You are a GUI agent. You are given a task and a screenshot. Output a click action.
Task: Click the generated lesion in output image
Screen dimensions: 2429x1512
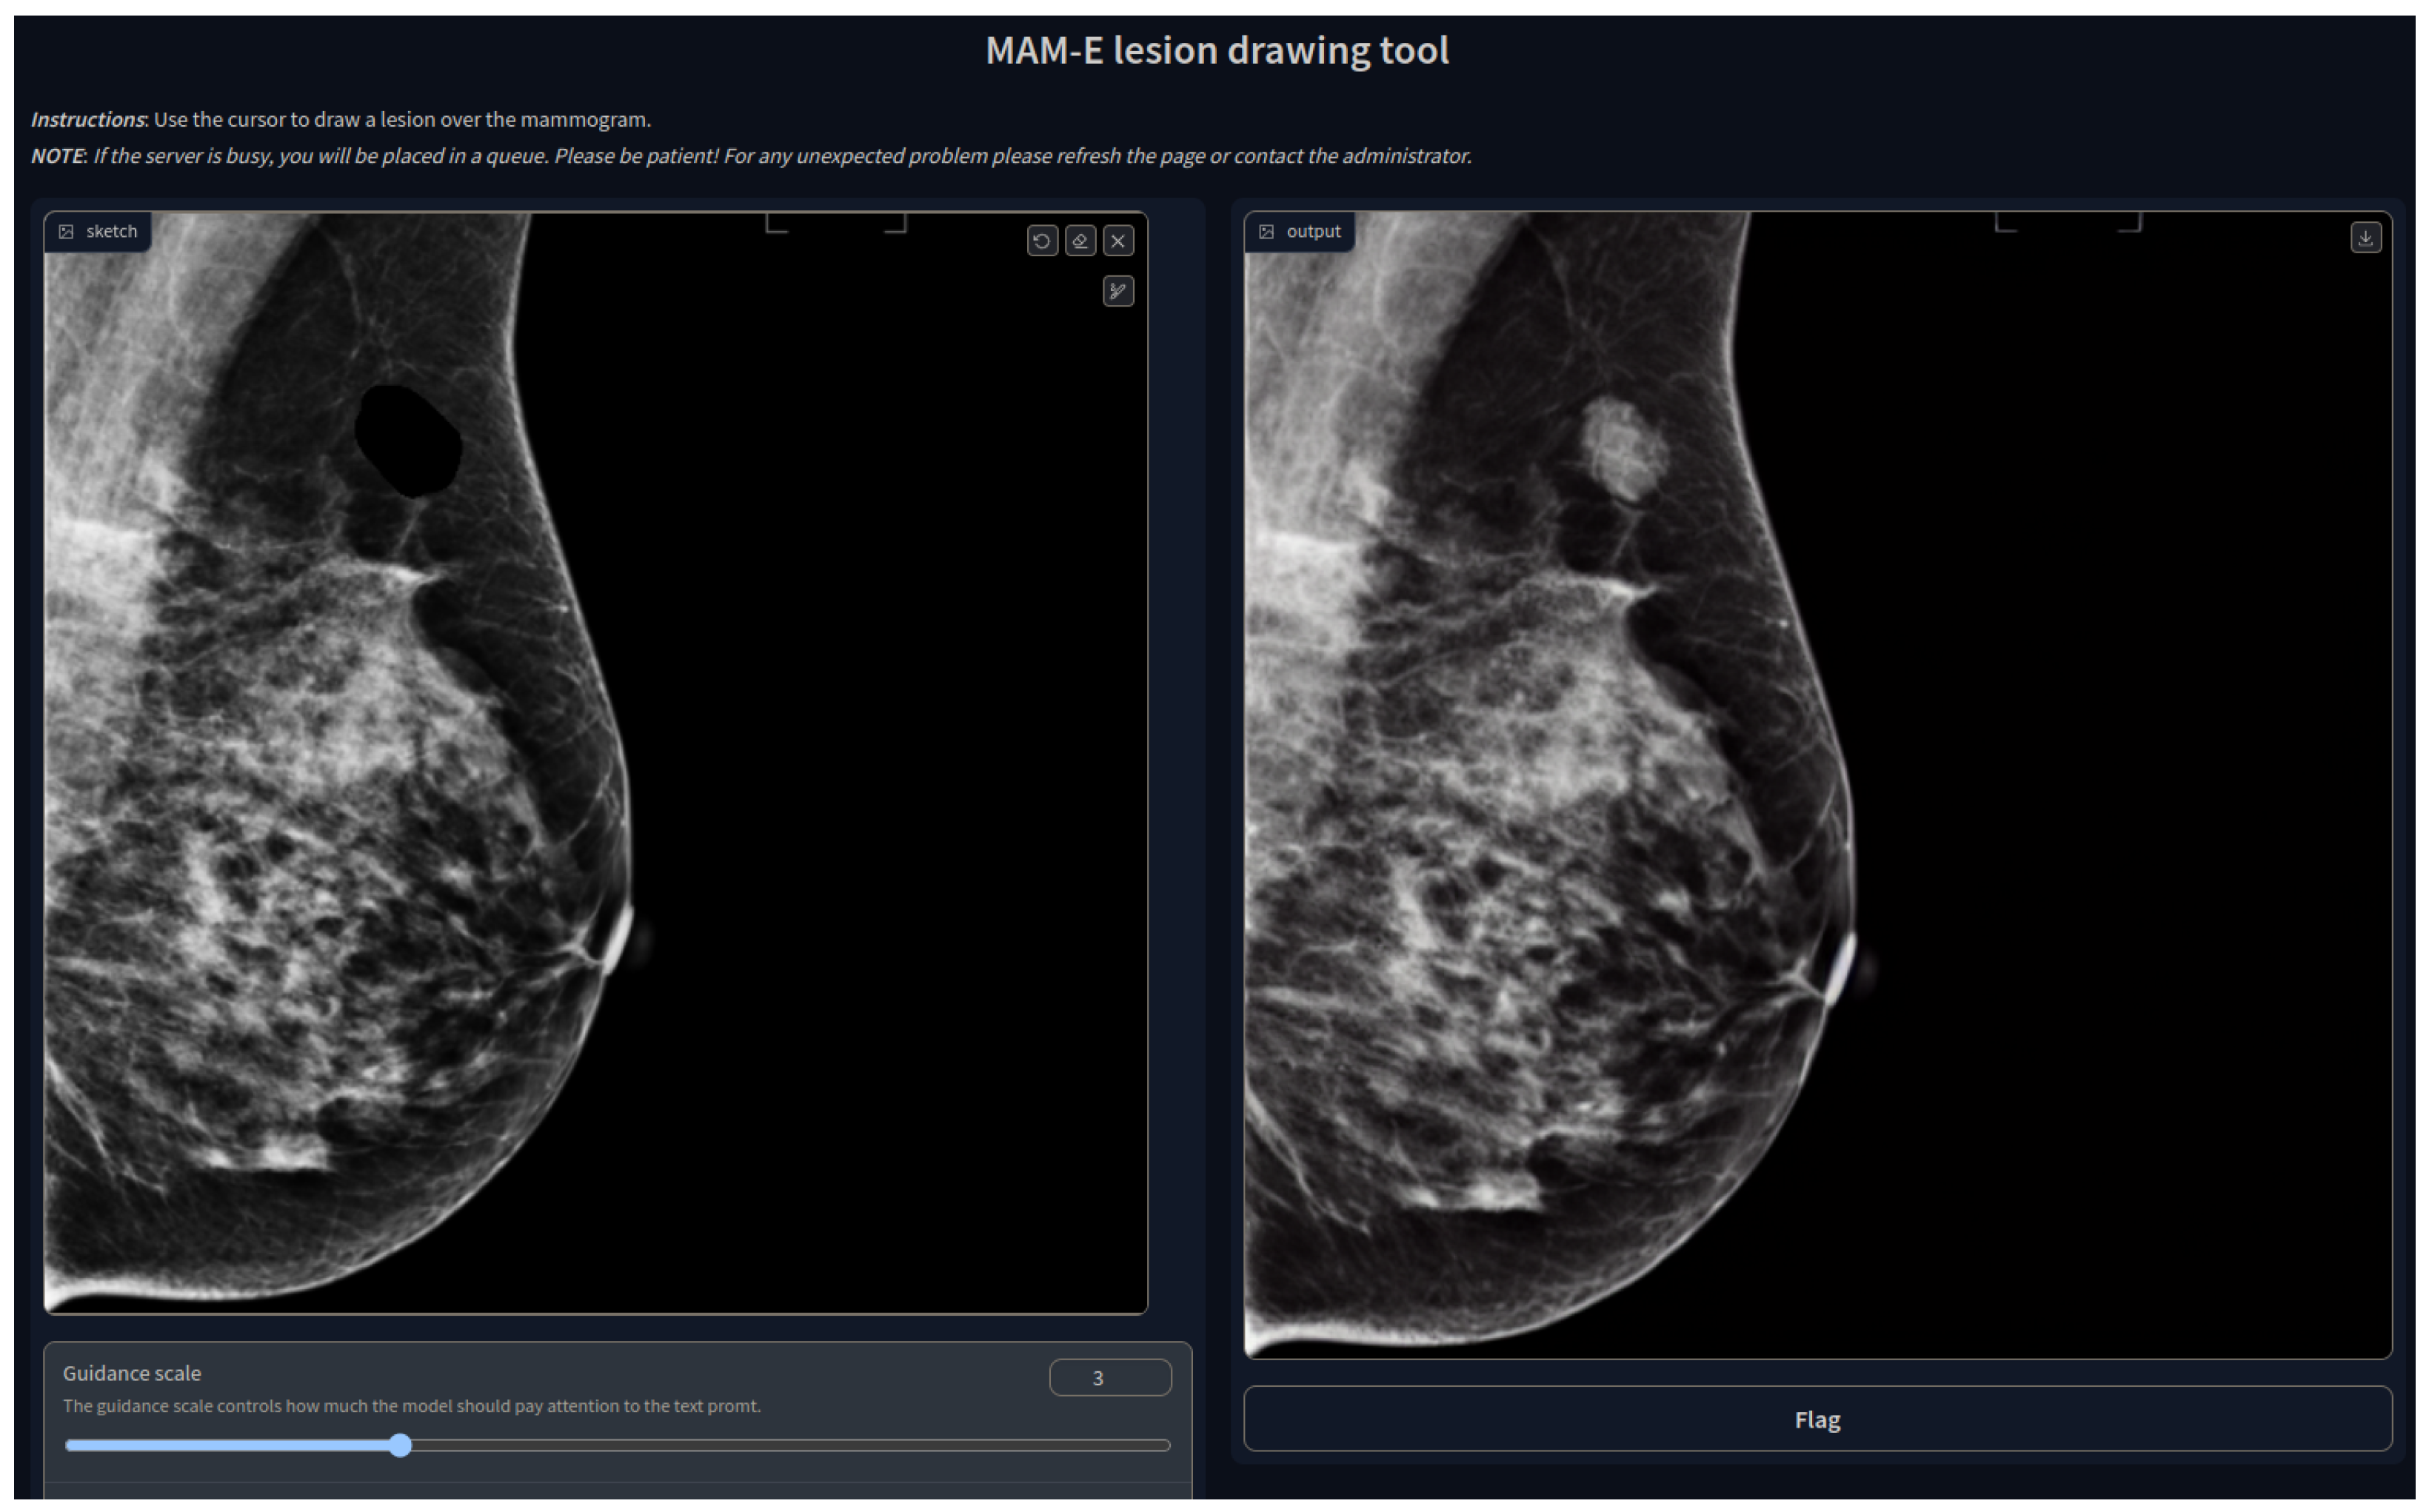(1623, 449)
